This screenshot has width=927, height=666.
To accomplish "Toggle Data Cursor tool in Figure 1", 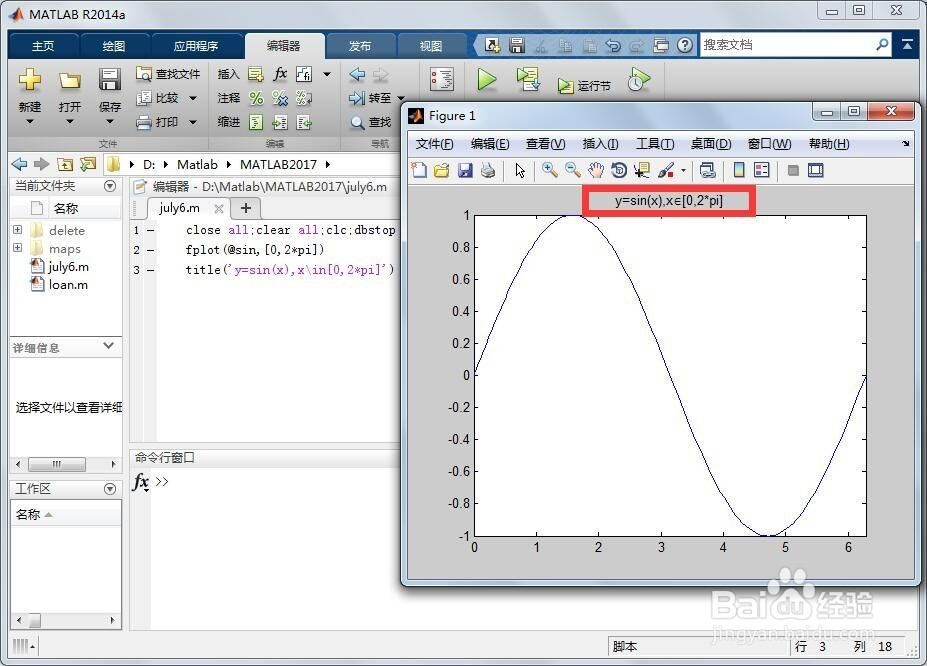I will pos(642,171).
